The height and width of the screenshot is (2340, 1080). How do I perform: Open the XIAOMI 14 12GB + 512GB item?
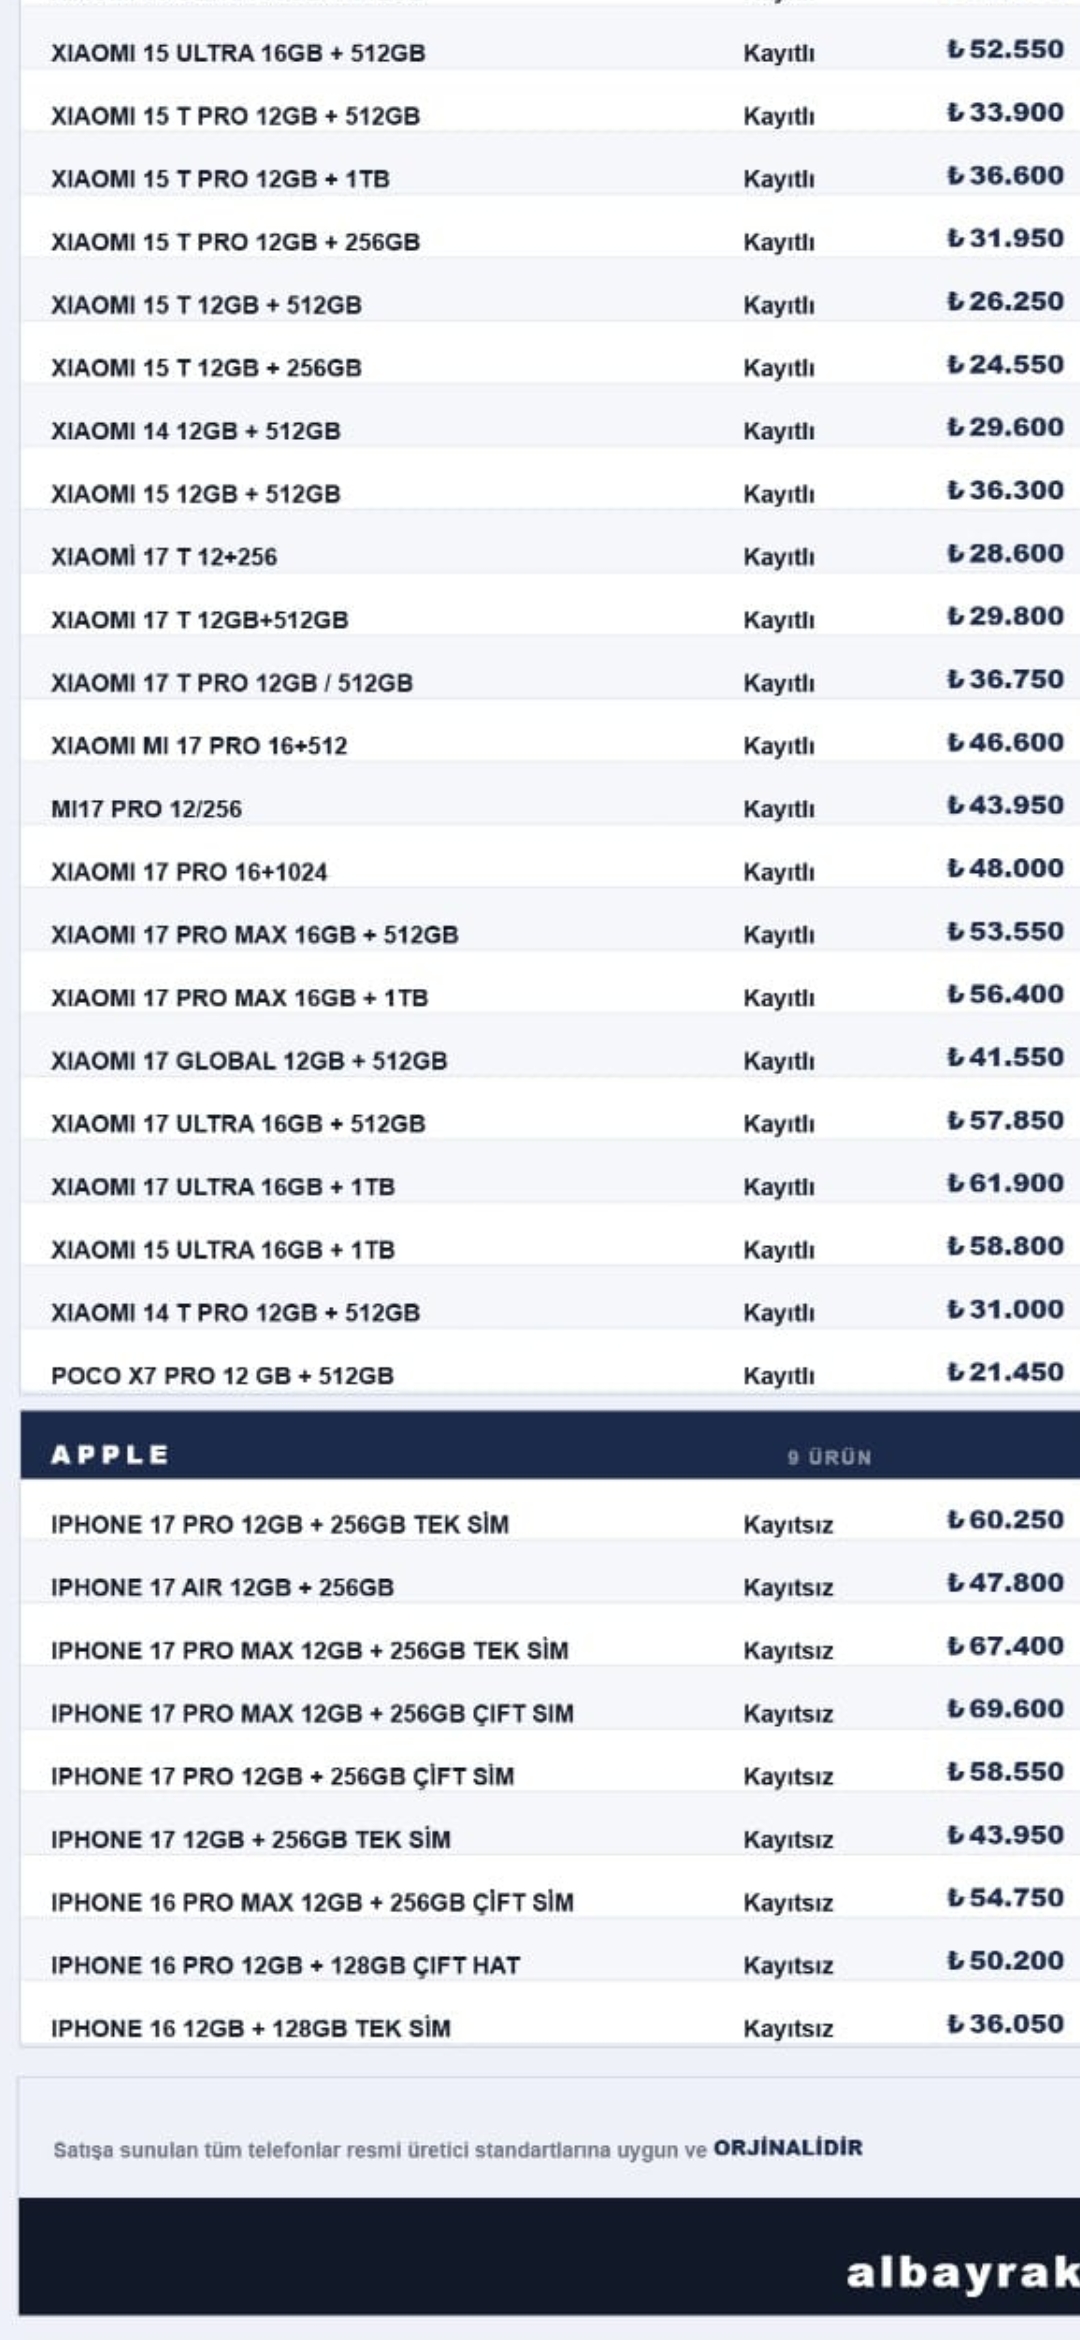pyautogui.click(x=550, y=430)
